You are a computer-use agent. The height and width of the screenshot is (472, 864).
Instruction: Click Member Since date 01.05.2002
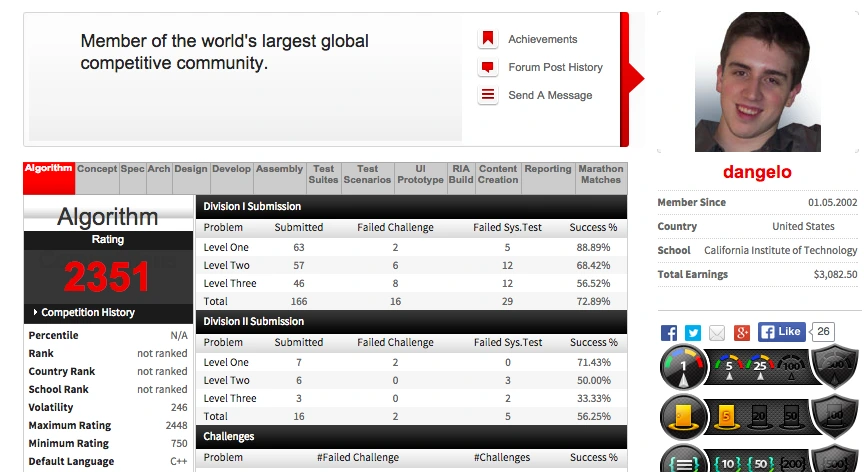click(x=833, y=203)
